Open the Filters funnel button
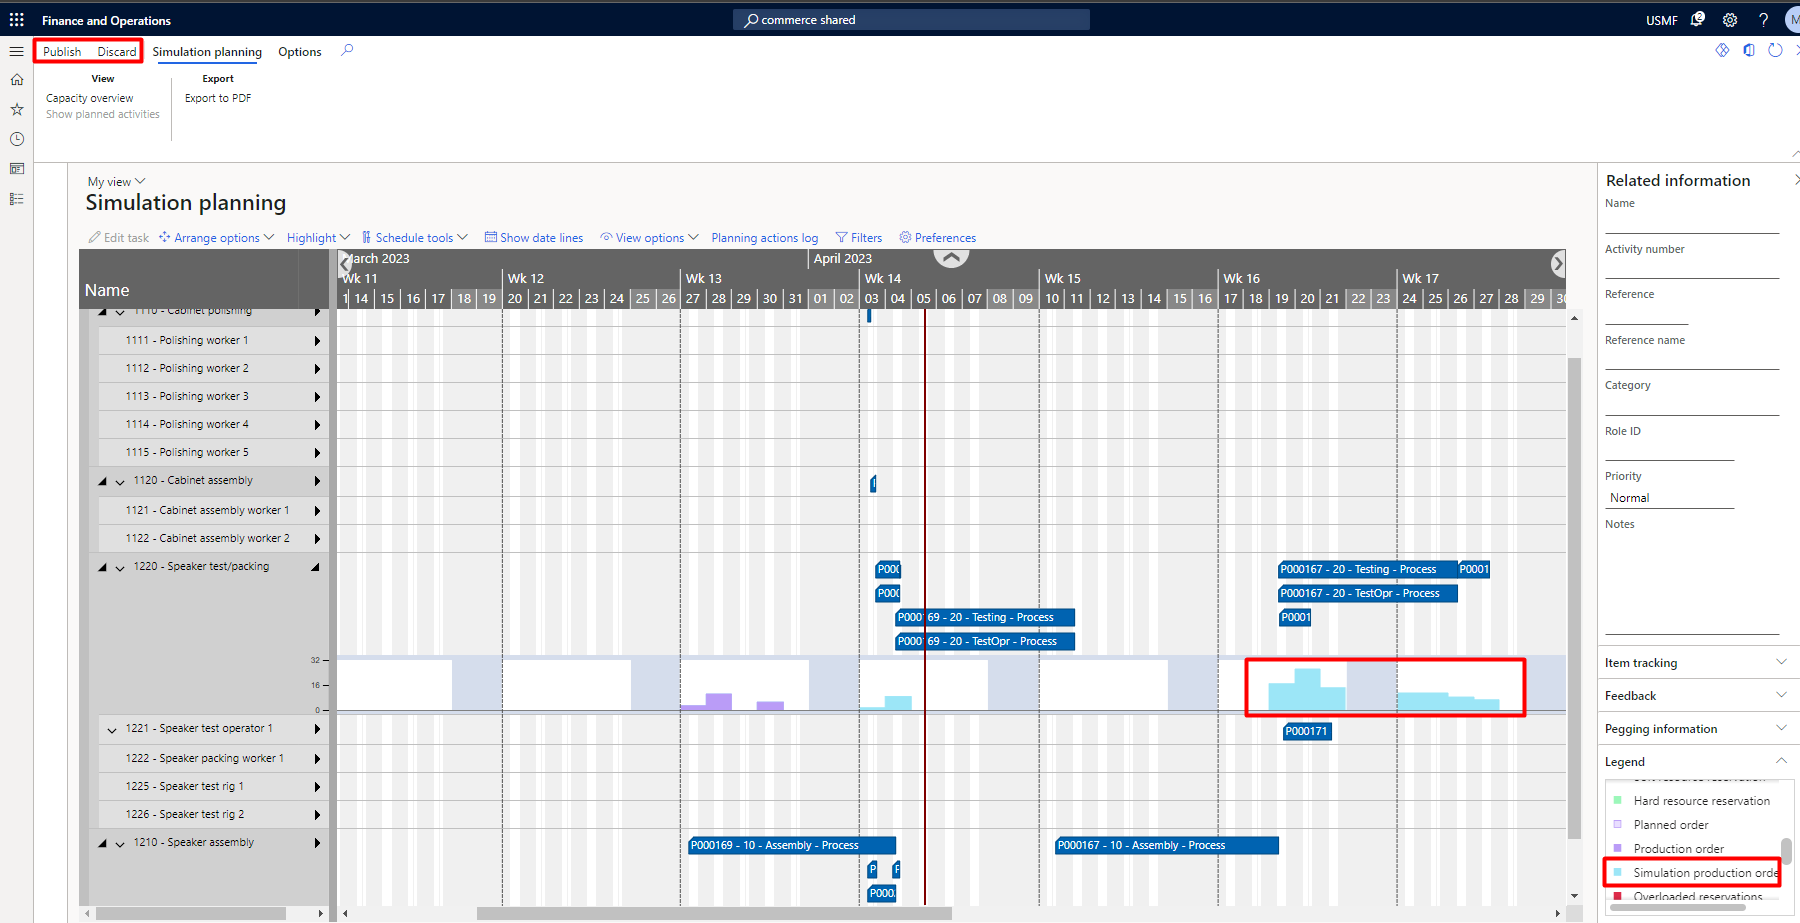 859,238
